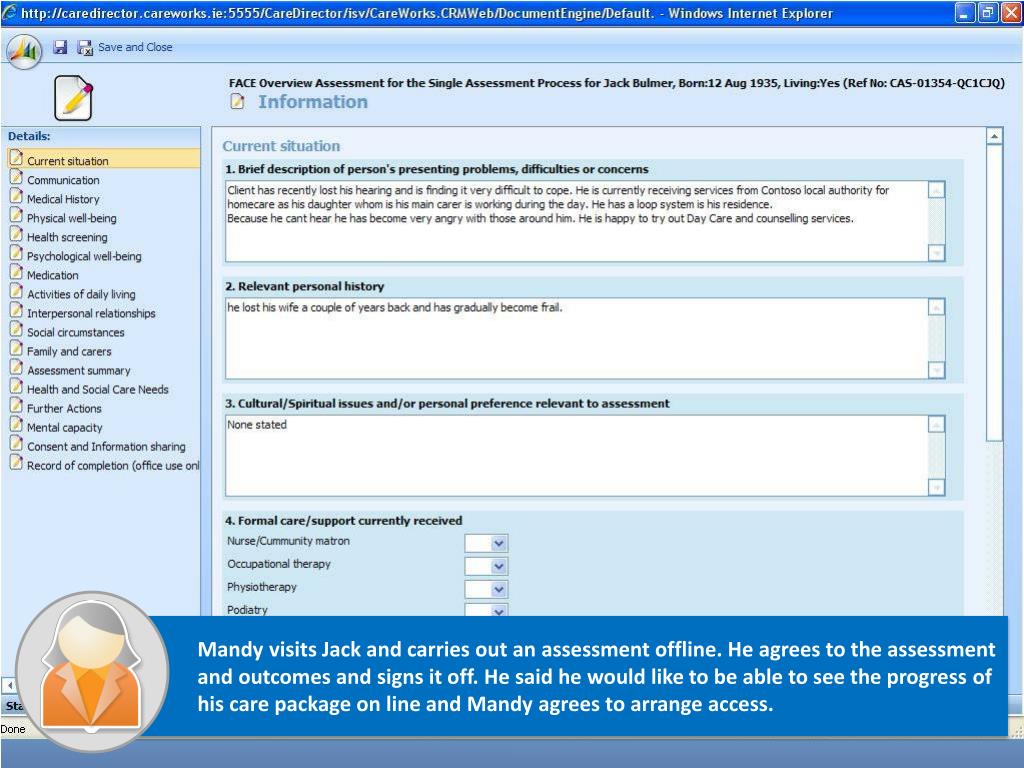Click the page icon next to Assessment summary
The height and width of the screenshot is (768, 1024).
point(16,367)
